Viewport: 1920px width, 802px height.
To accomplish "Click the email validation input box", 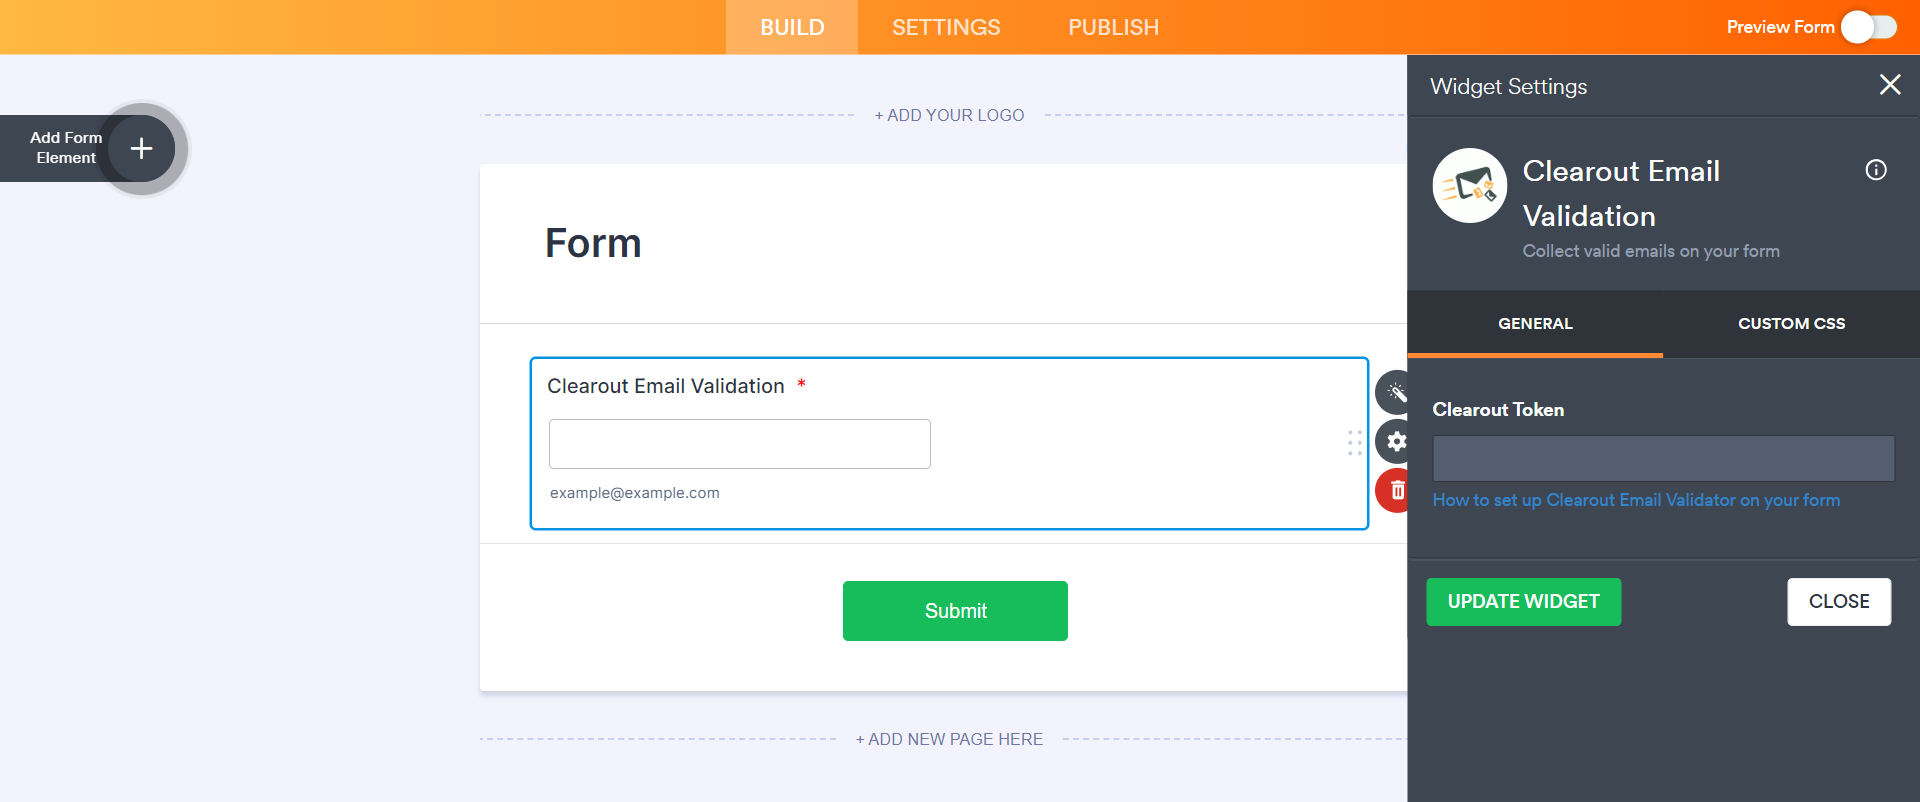I will click(x=740, y=444).
